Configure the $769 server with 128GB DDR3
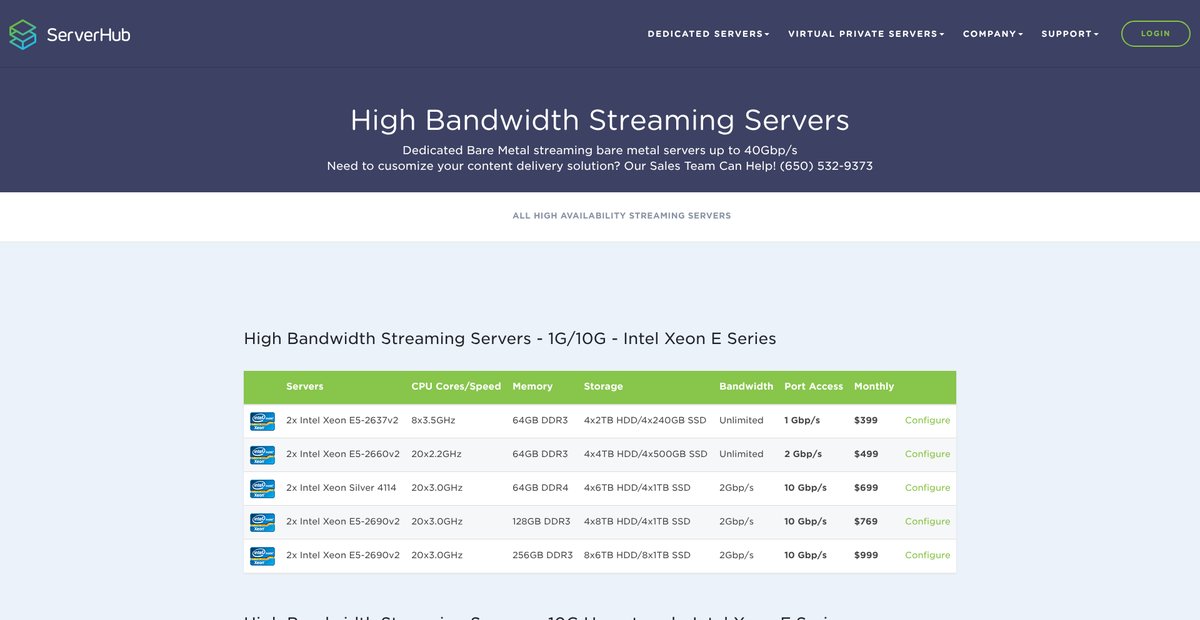This screenshot has height=620, width=1200. (927, 522)
